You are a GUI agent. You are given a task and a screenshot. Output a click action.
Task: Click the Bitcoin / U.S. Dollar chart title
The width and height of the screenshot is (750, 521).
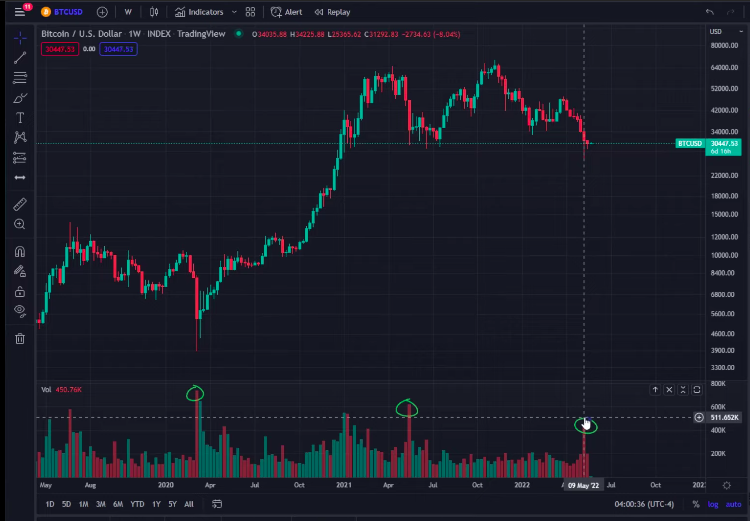pos(81,34)
